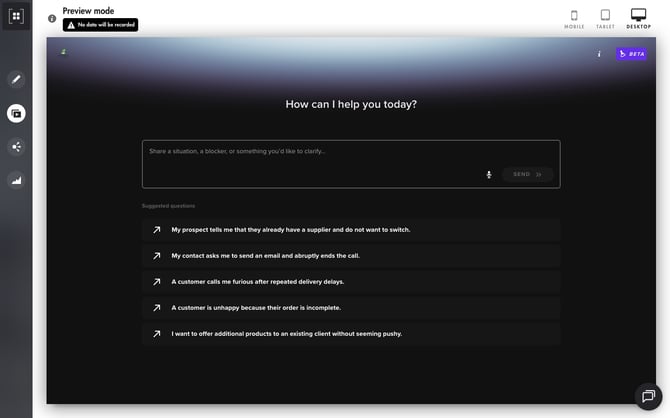The height and width of the screenshot is (418, 670).
Task: Select suggestion about incomplete order
Action: 351,308
